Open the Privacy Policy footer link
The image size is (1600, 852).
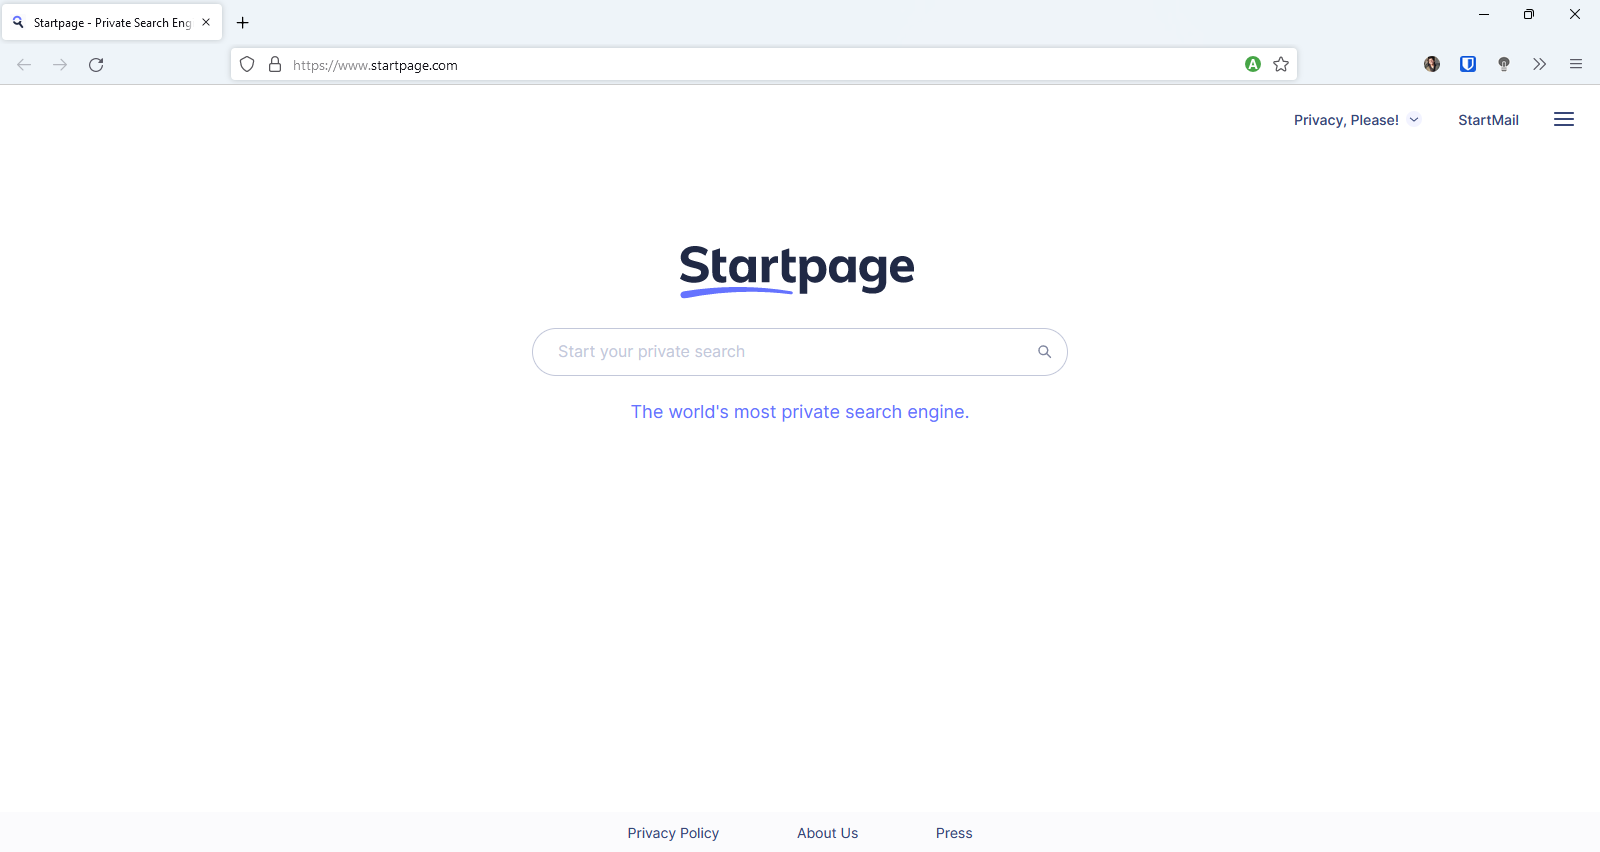[673, 833]
